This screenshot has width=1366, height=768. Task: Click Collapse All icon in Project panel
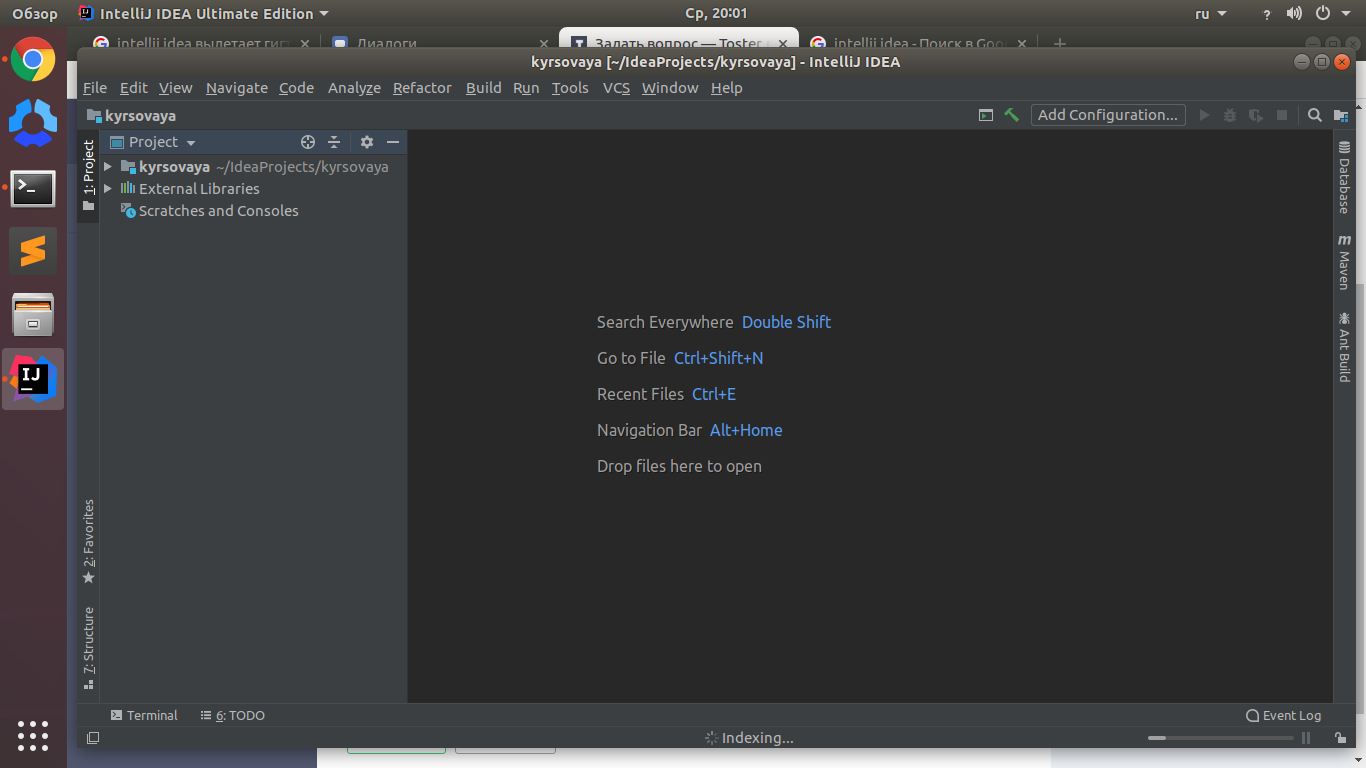[334, 142]
